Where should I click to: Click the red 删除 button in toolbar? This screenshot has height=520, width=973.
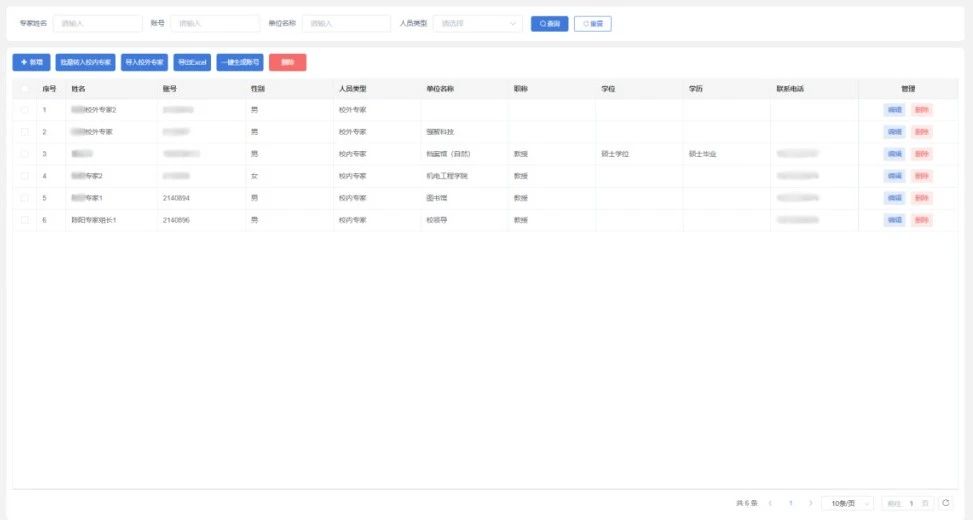(x=287, y=62)
